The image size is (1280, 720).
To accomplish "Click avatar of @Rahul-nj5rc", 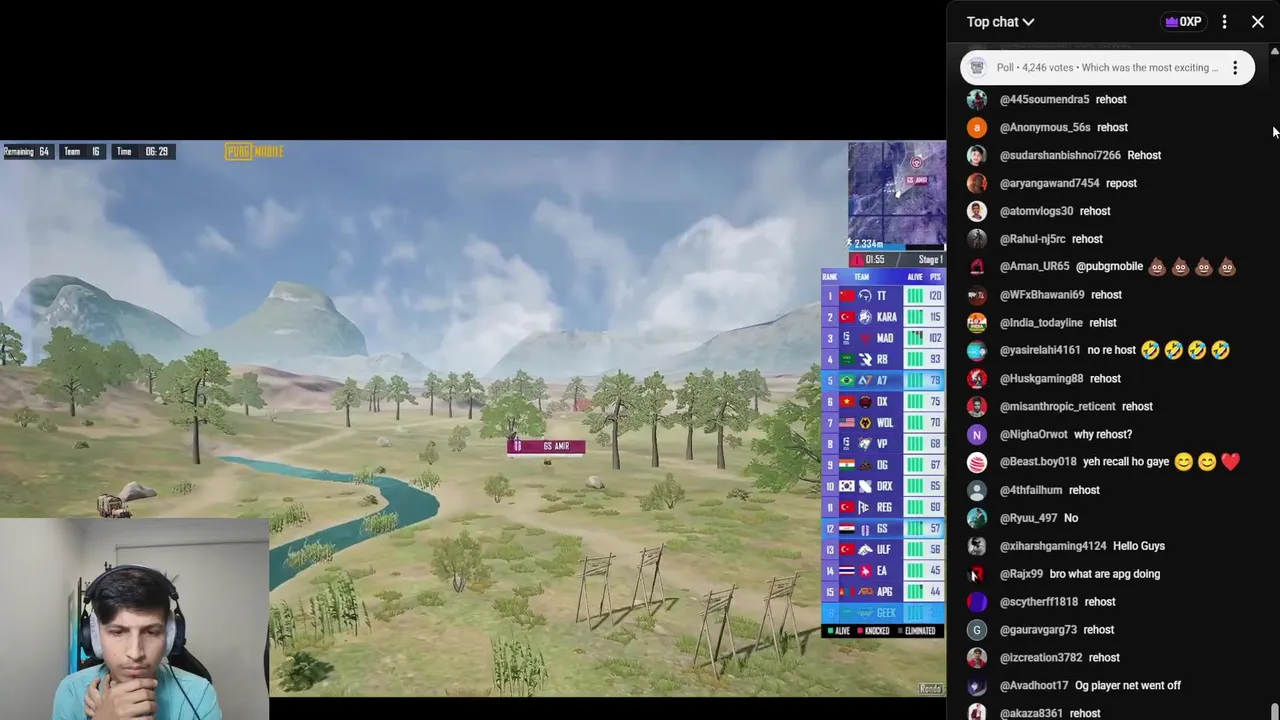I will [x=977, y=239].
